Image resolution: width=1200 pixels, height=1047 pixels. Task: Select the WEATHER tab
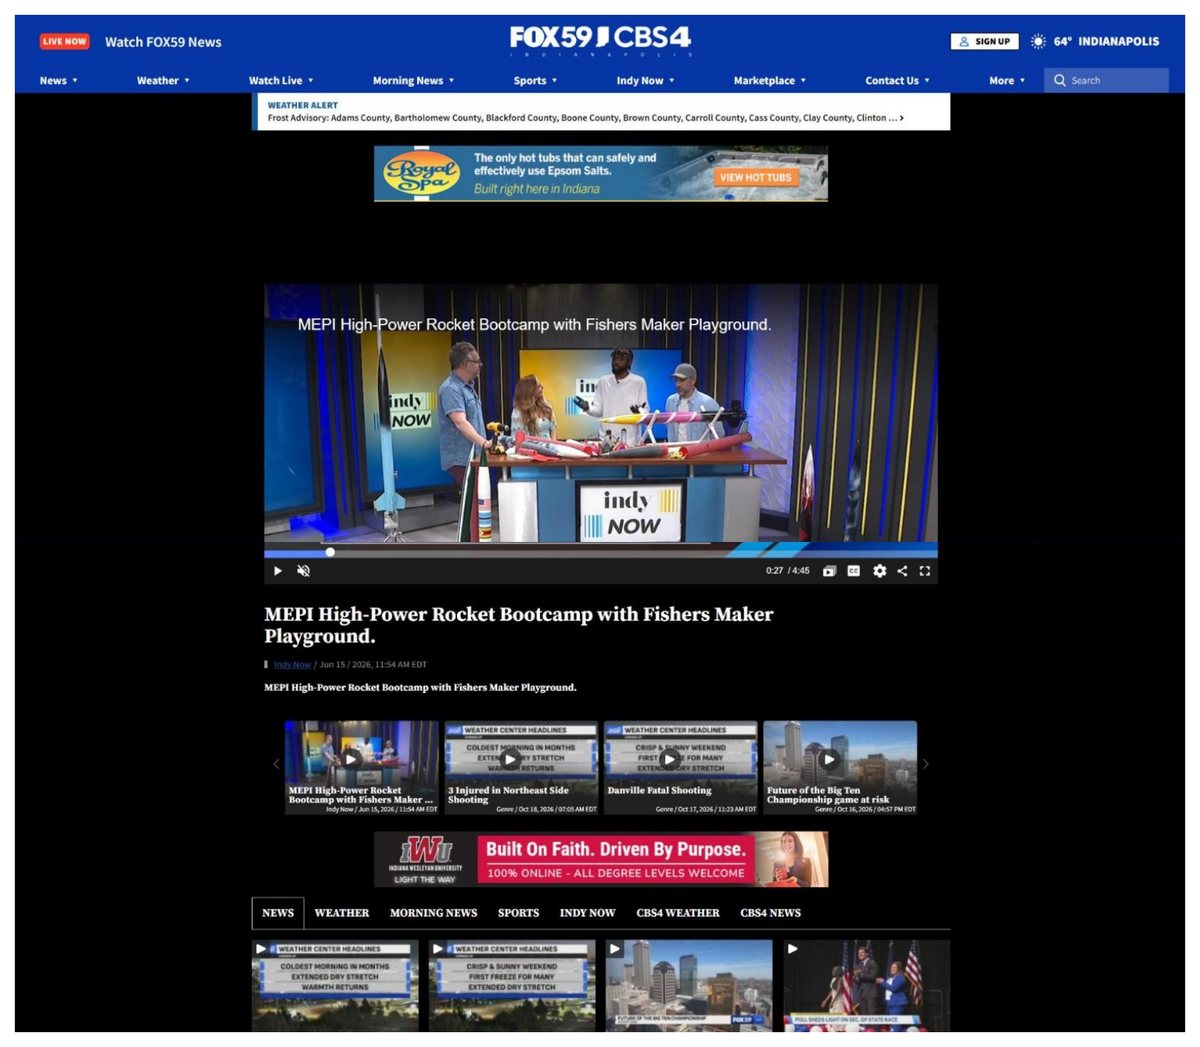pos(342,913)
